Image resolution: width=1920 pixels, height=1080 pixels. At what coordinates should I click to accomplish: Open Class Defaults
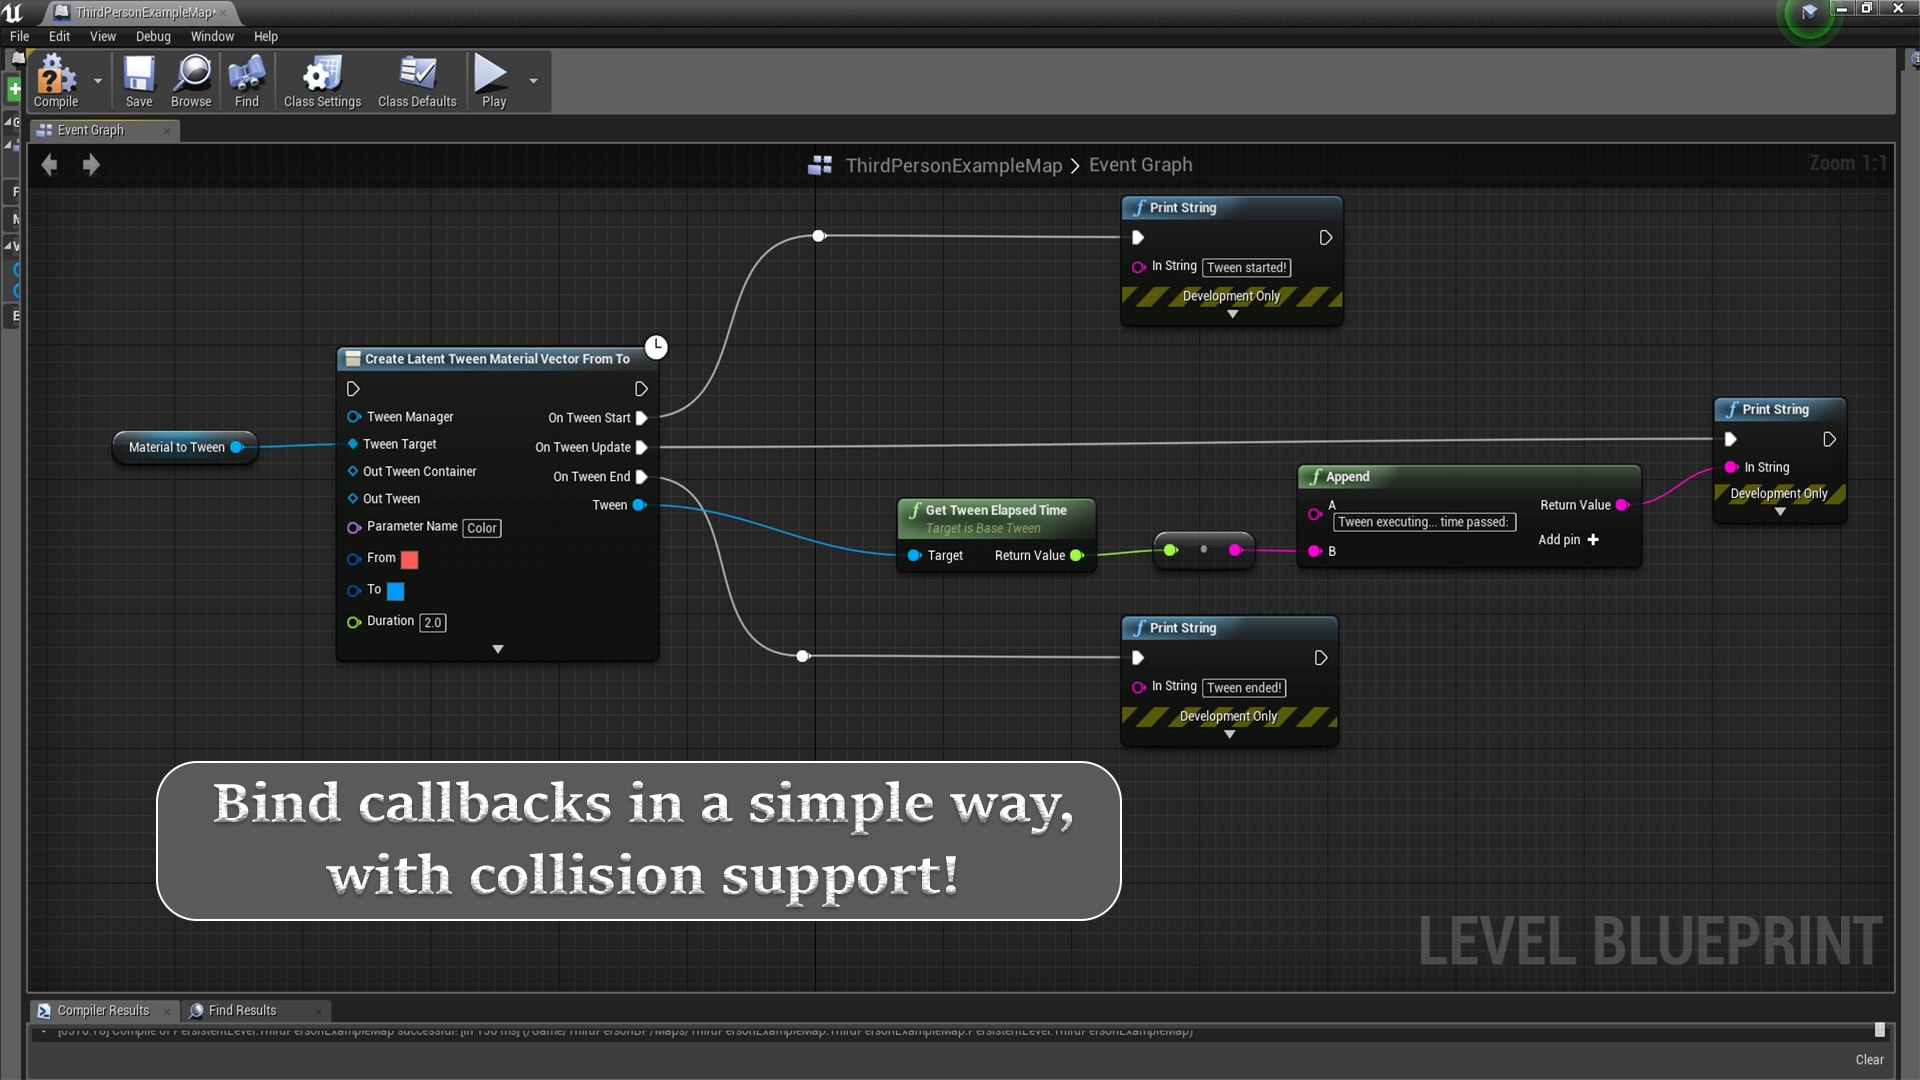[x=417, y=81]
